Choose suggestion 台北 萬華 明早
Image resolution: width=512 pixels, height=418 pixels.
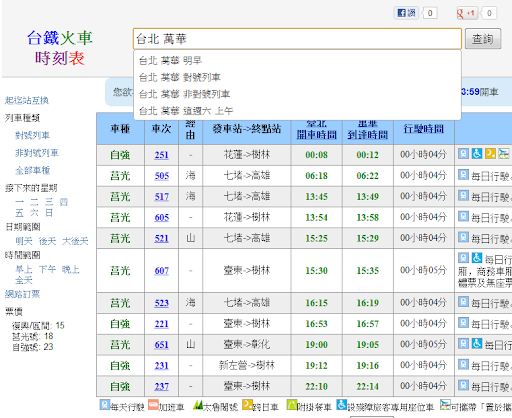[297, 60]
